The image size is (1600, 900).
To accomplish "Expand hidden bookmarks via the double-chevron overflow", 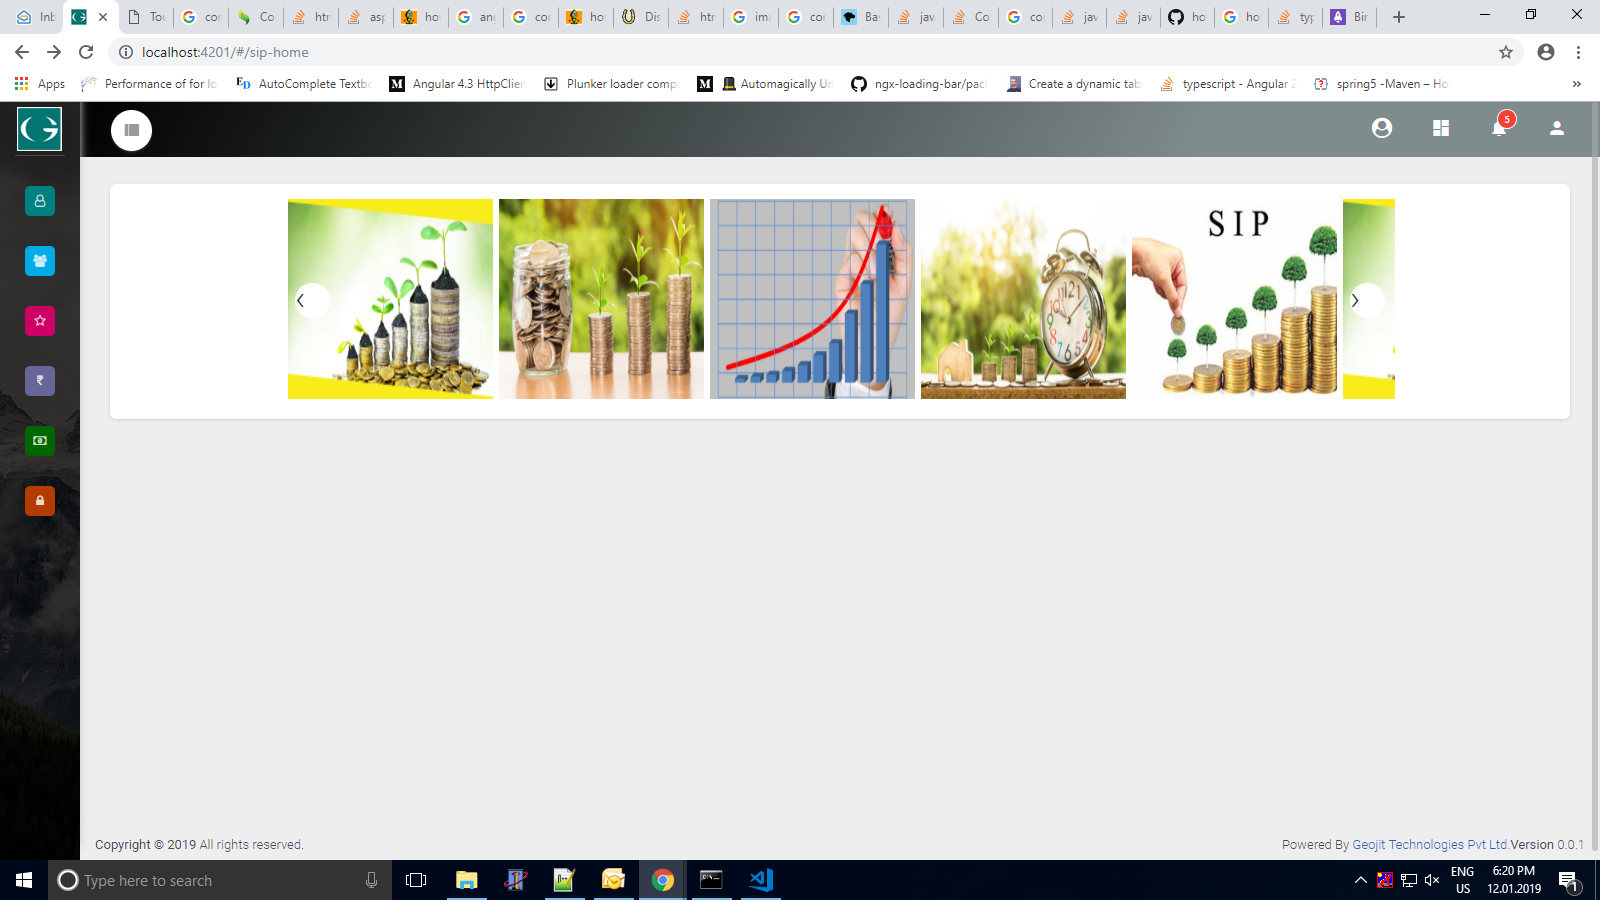I will [1579, 84].
